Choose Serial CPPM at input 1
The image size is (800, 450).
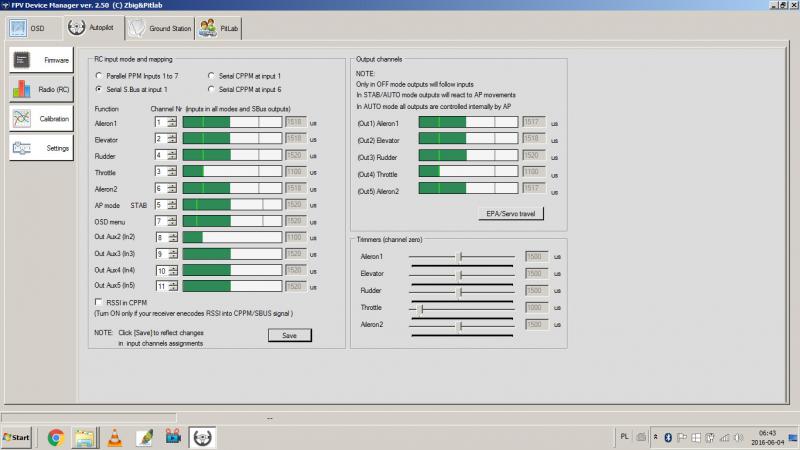pos(211,75)
